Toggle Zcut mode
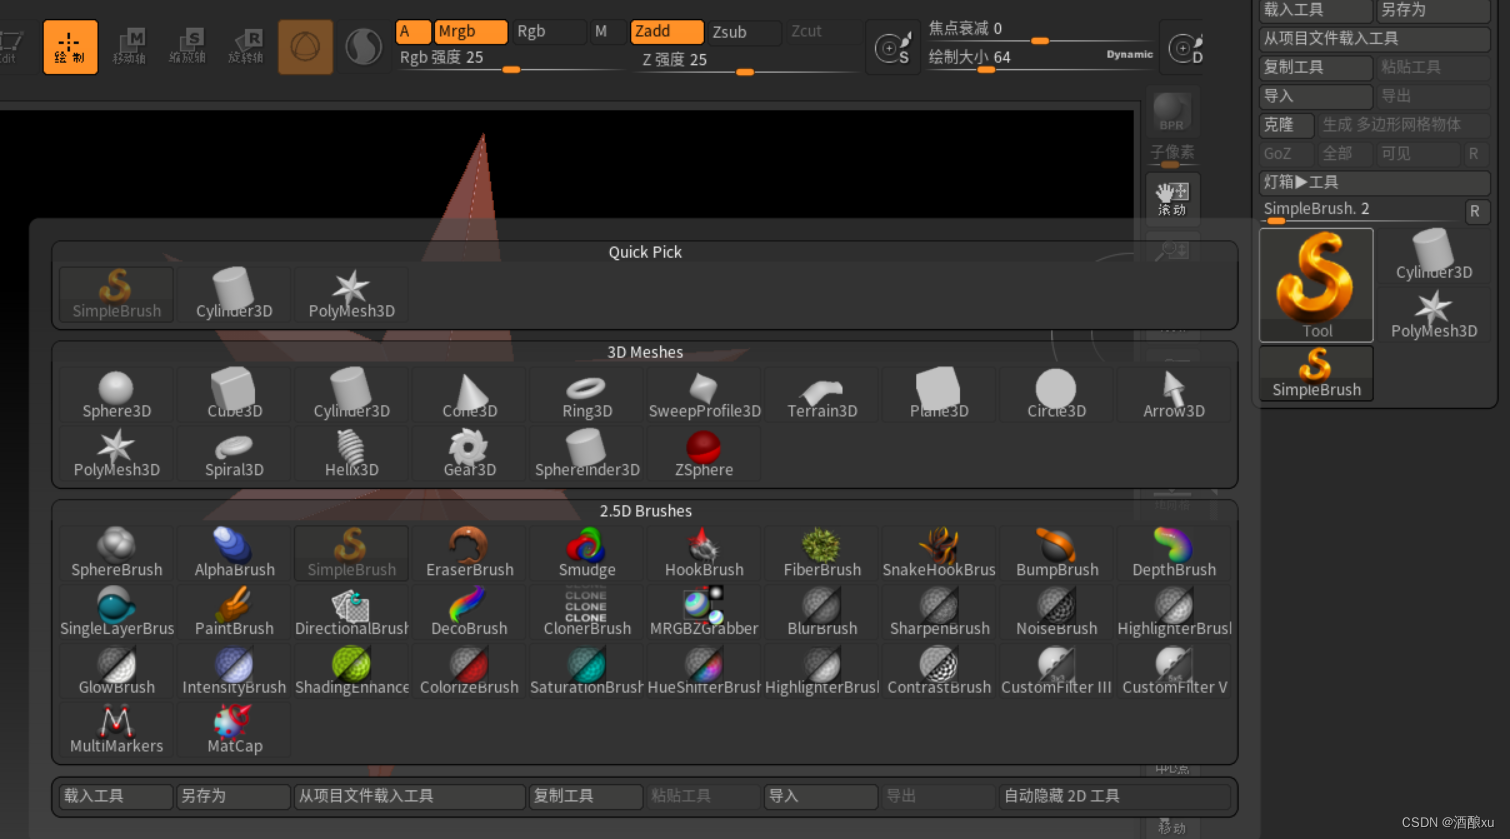 pos(822,32)
